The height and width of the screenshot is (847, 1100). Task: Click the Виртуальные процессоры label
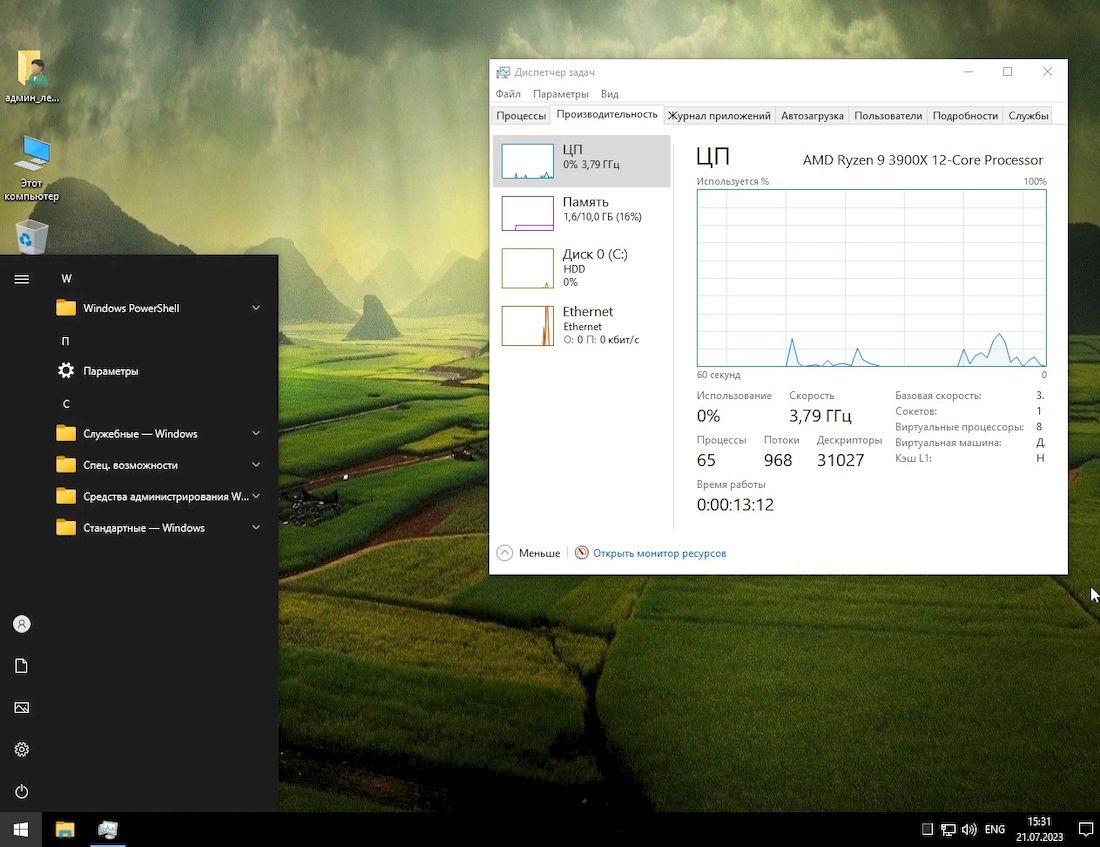click(x=959, y=427)
